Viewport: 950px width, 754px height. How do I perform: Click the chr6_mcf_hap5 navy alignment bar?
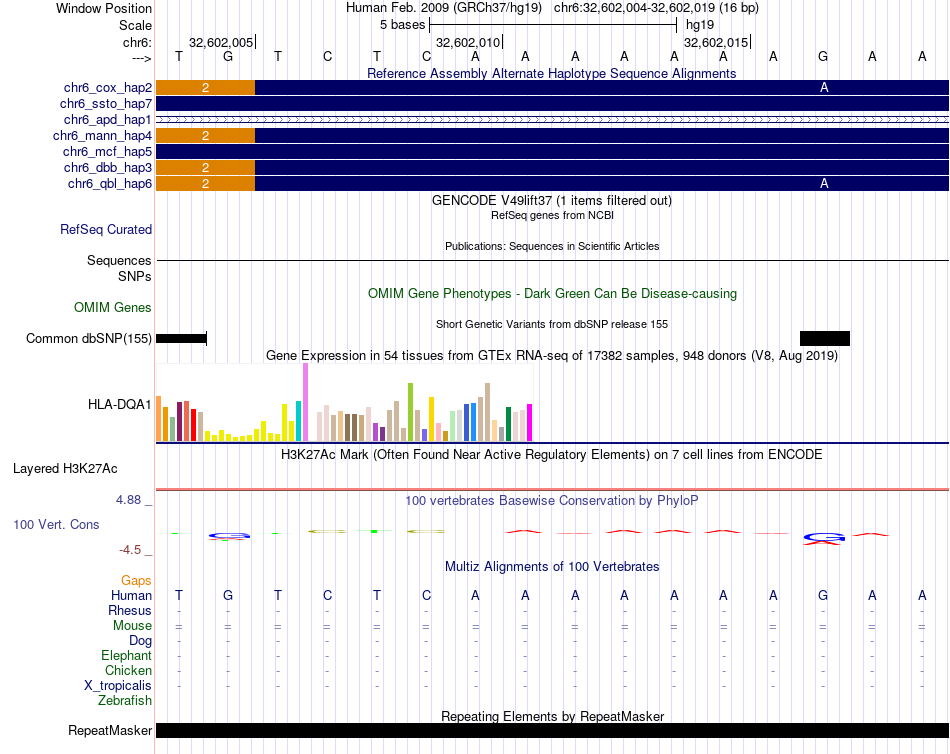(x=553, y=152)
